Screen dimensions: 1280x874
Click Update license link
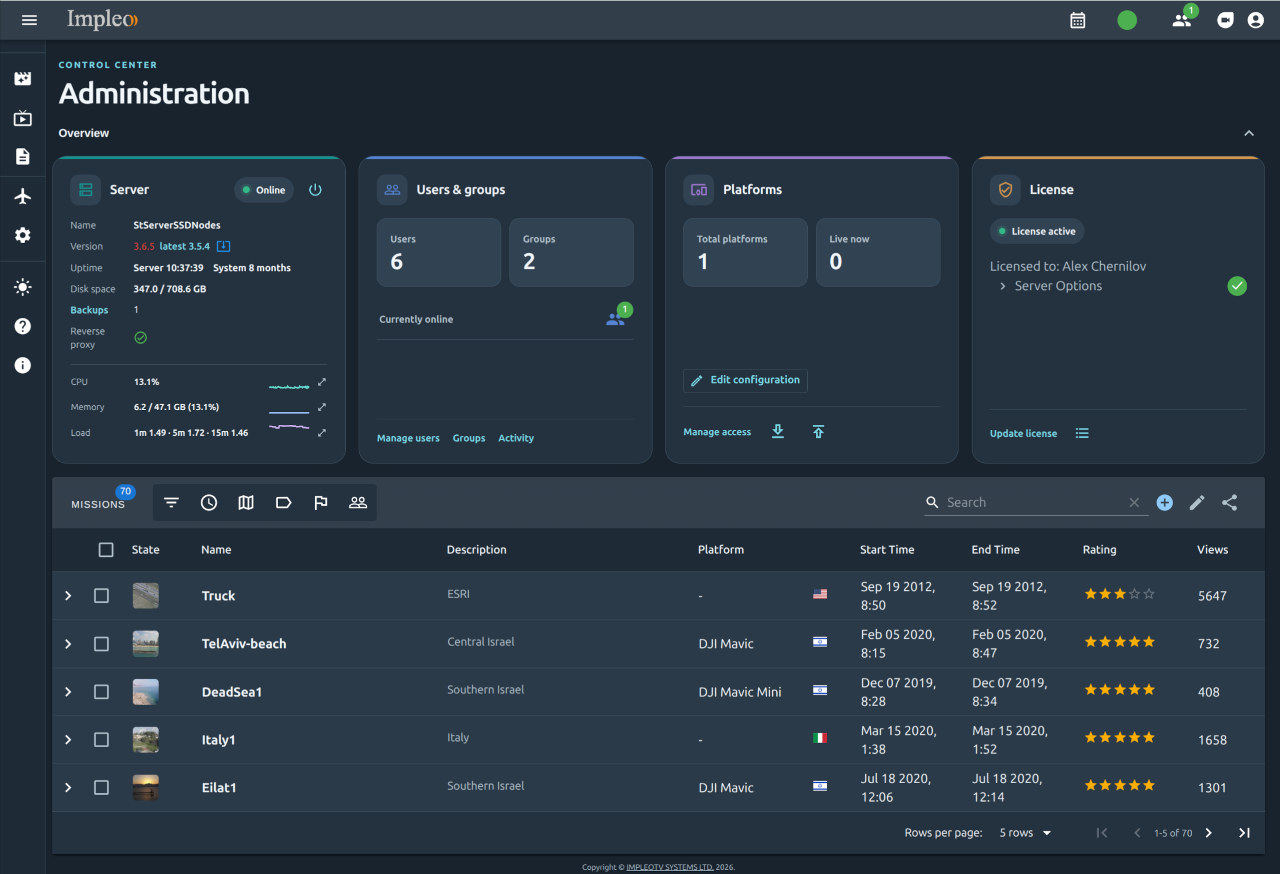point(1023,433)
